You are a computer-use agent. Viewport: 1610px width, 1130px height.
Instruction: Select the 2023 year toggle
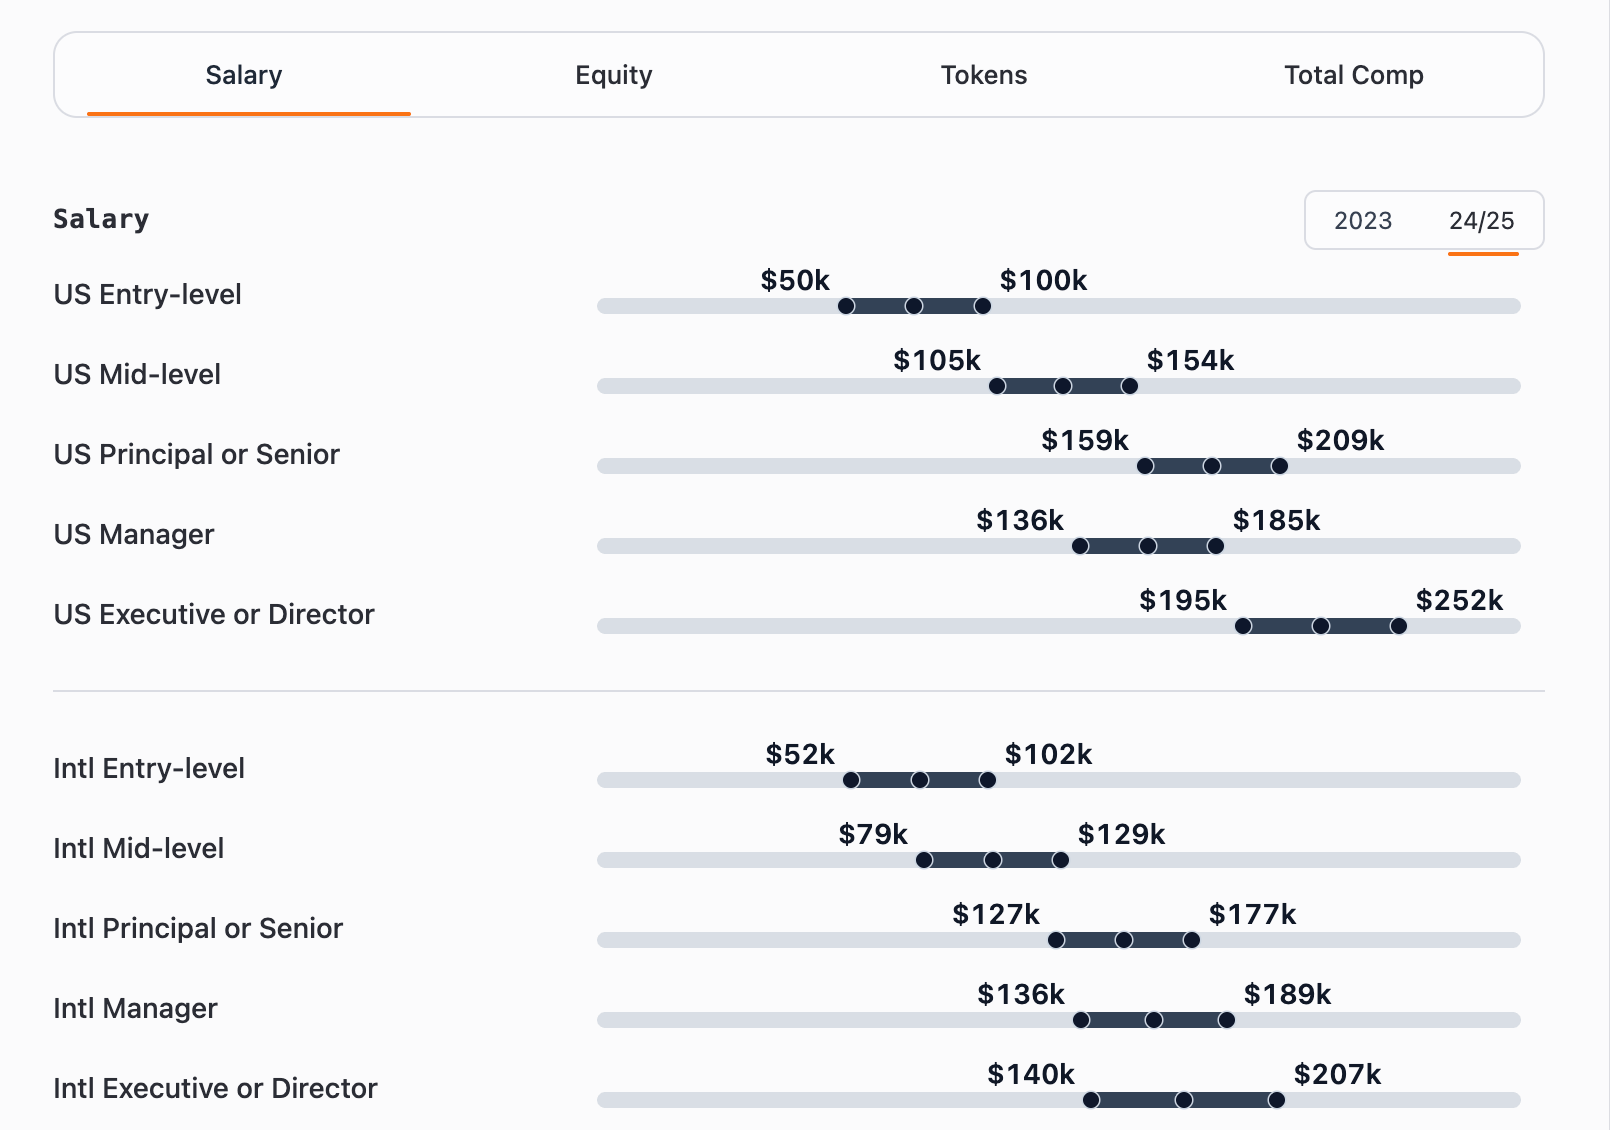1364,221
